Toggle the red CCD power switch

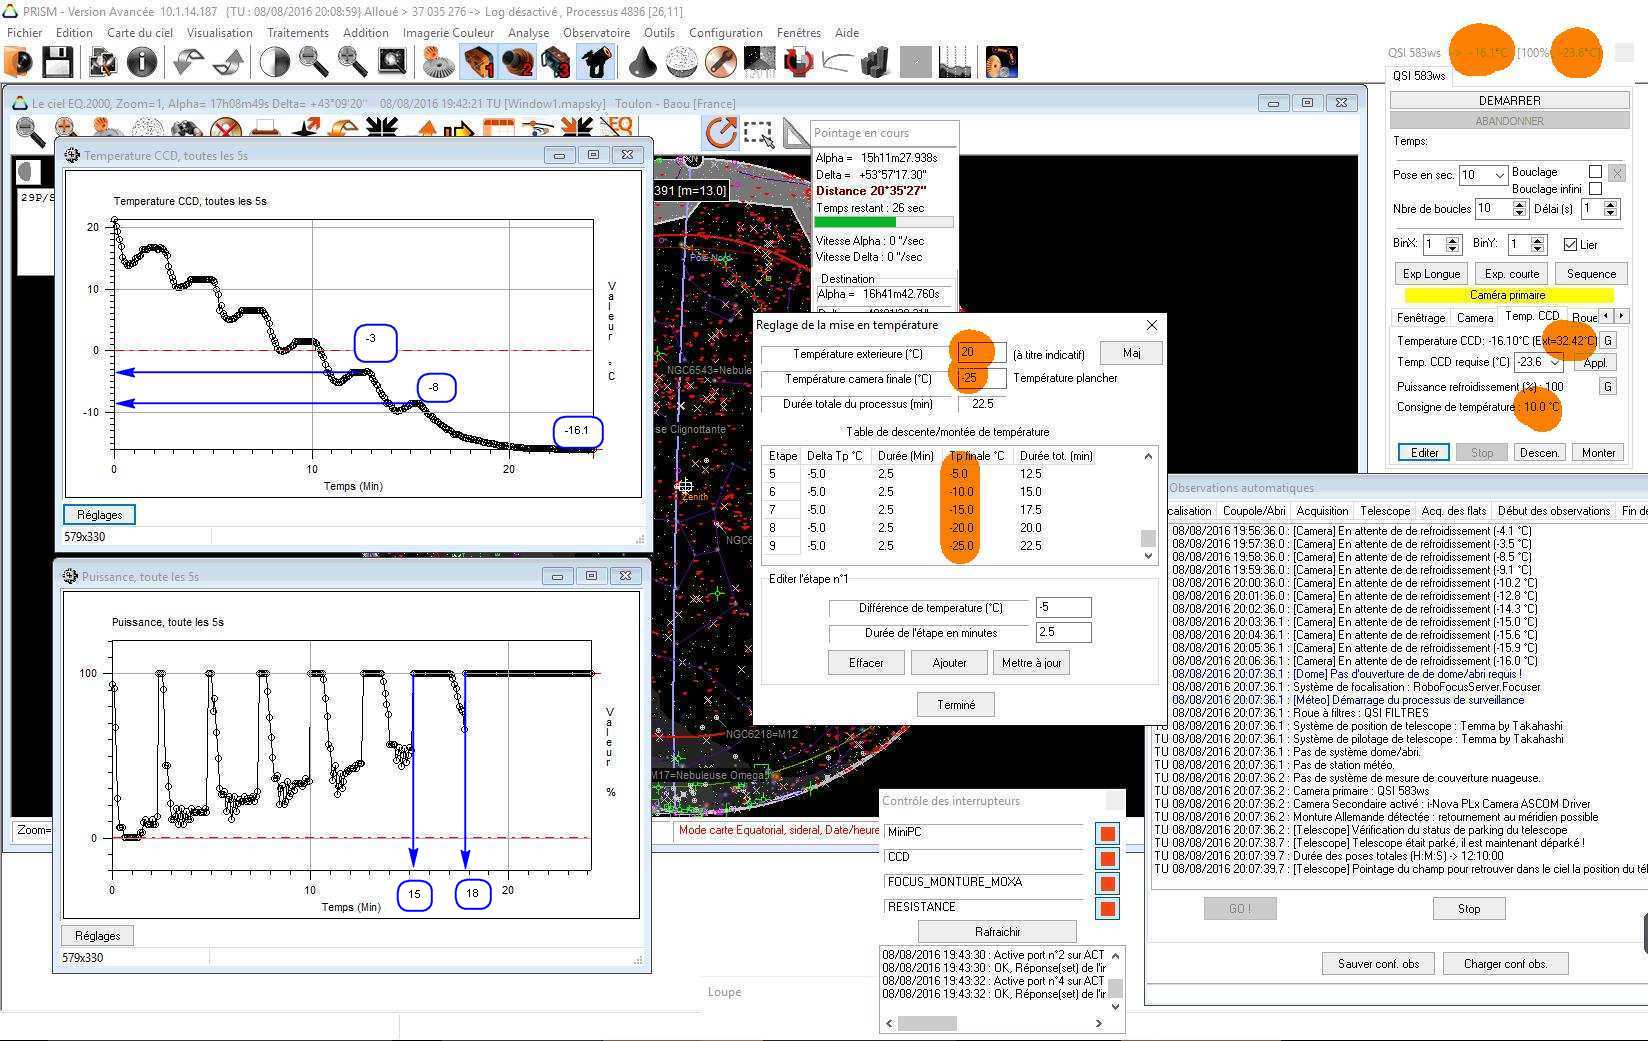pos(1107,858)
